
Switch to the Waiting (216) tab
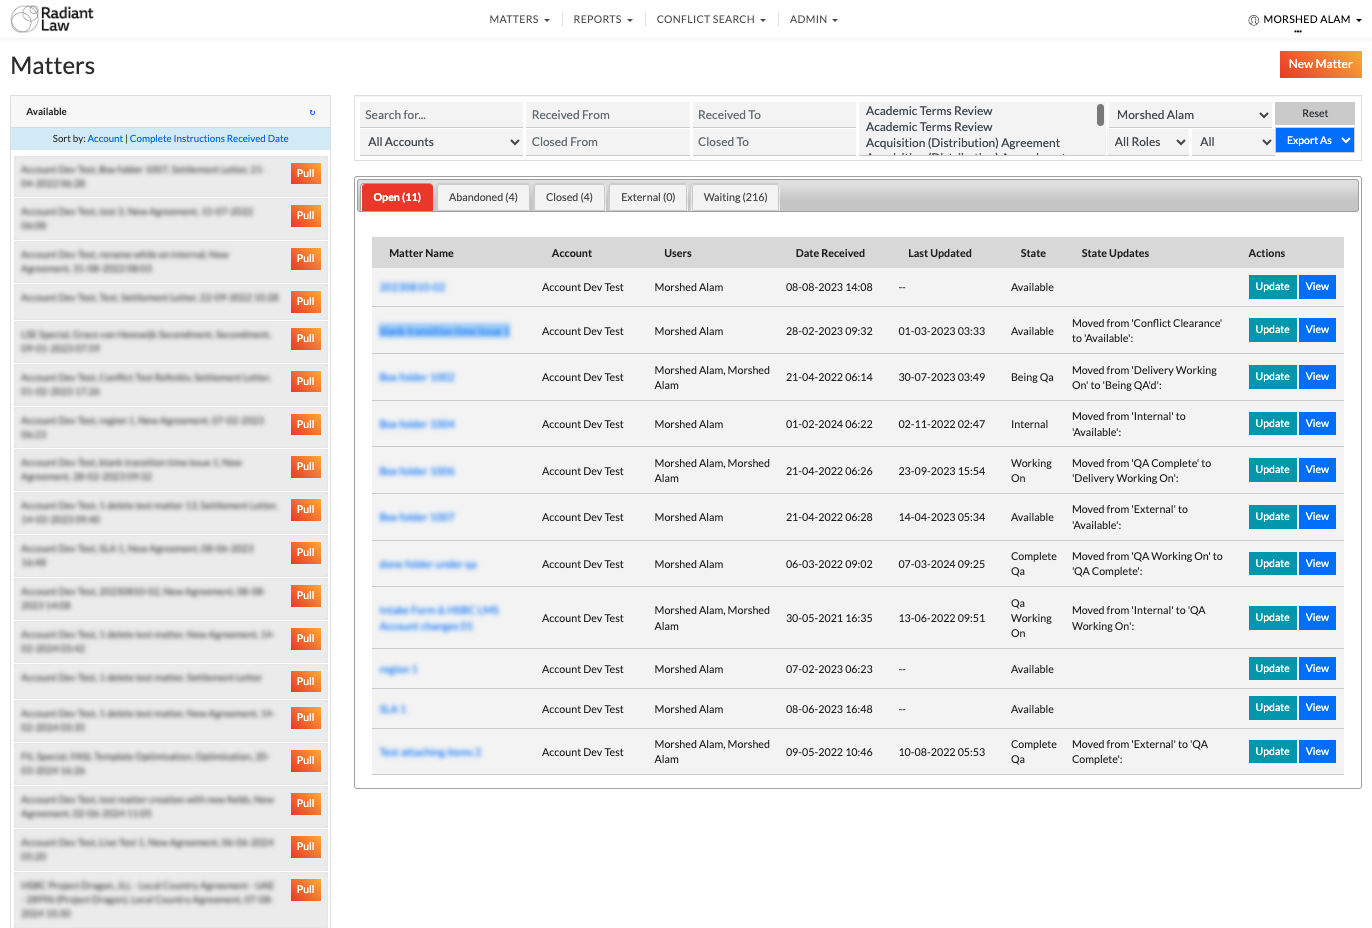click(x=735, y=197)
